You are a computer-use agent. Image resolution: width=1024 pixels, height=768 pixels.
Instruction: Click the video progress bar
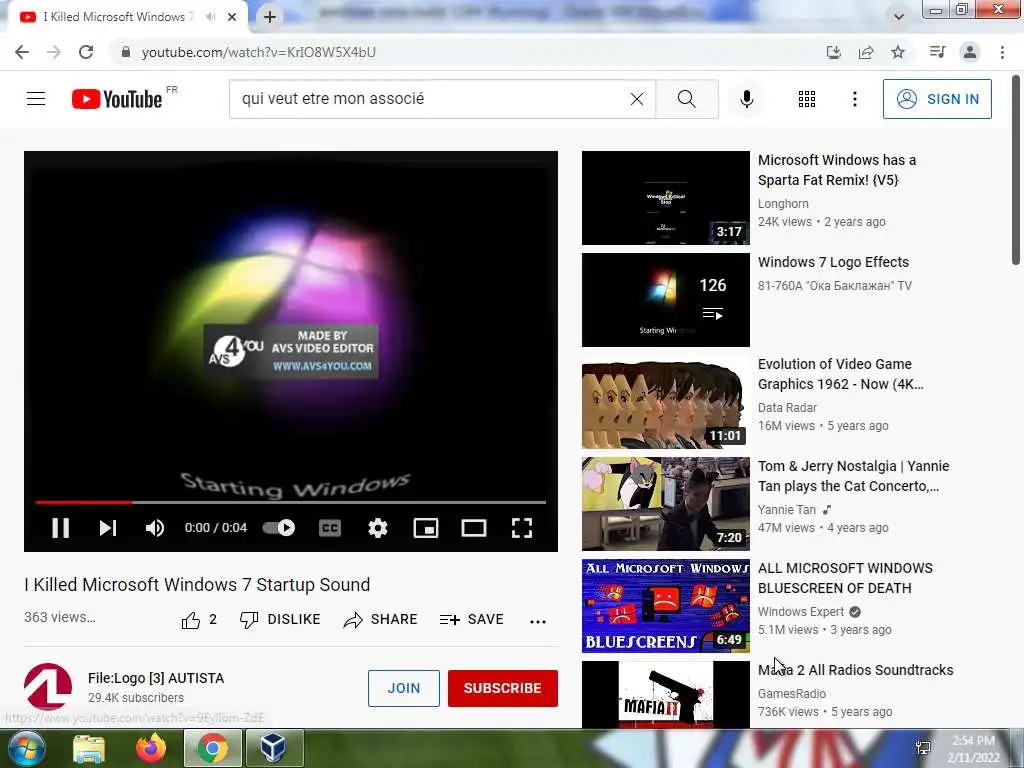[291, 502]
